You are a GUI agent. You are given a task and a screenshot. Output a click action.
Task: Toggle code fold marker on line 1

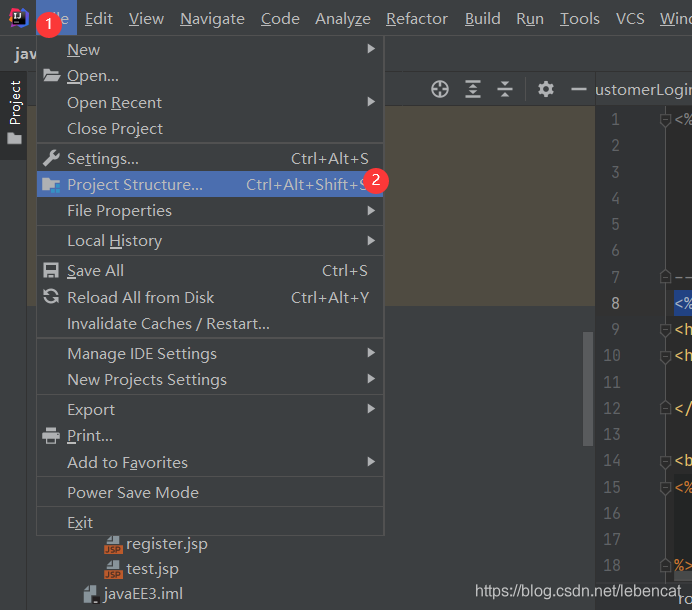[666, 120]
